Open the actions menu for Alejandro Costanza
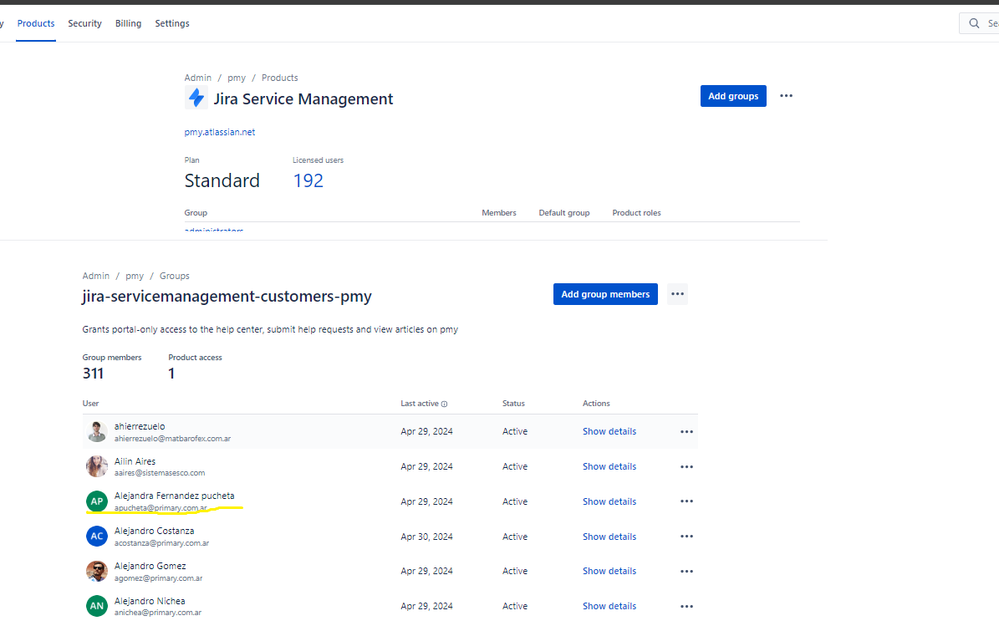Screen dimensions: 999x620 [x=686, y=537]
